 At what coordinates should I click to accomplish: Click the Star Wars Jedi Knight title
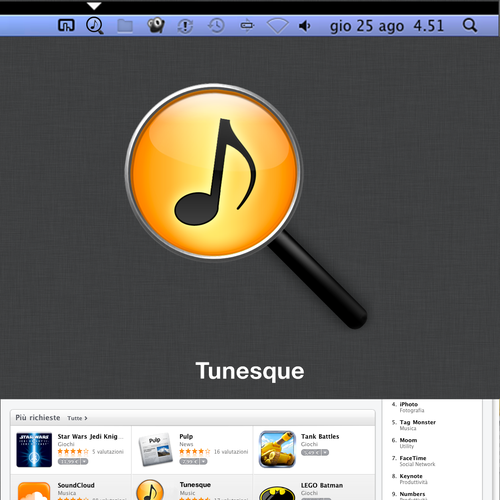click(90, 437)
